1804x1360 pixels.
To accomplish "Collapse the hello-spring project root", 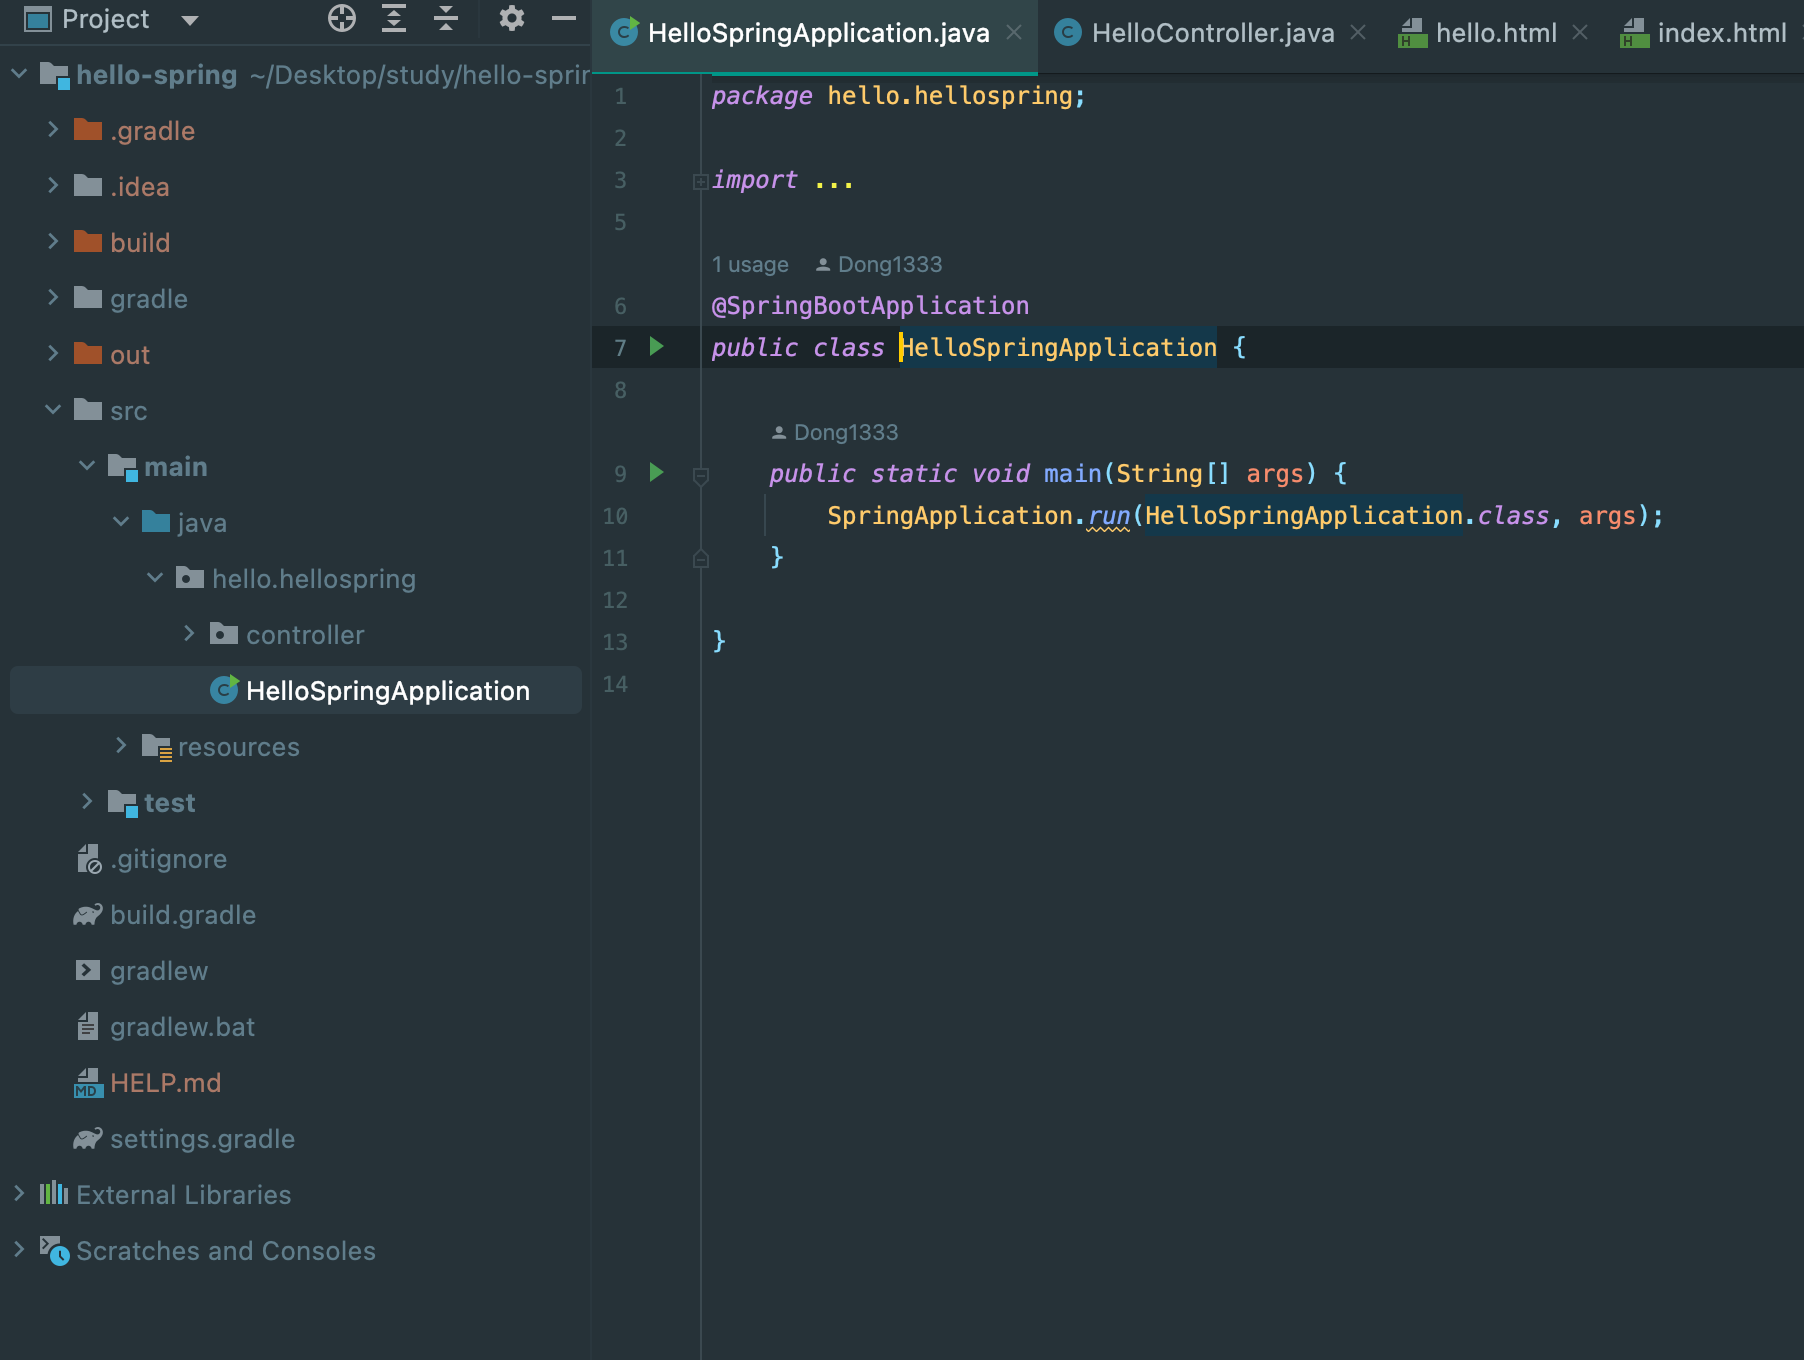I will tap(19, 74).
